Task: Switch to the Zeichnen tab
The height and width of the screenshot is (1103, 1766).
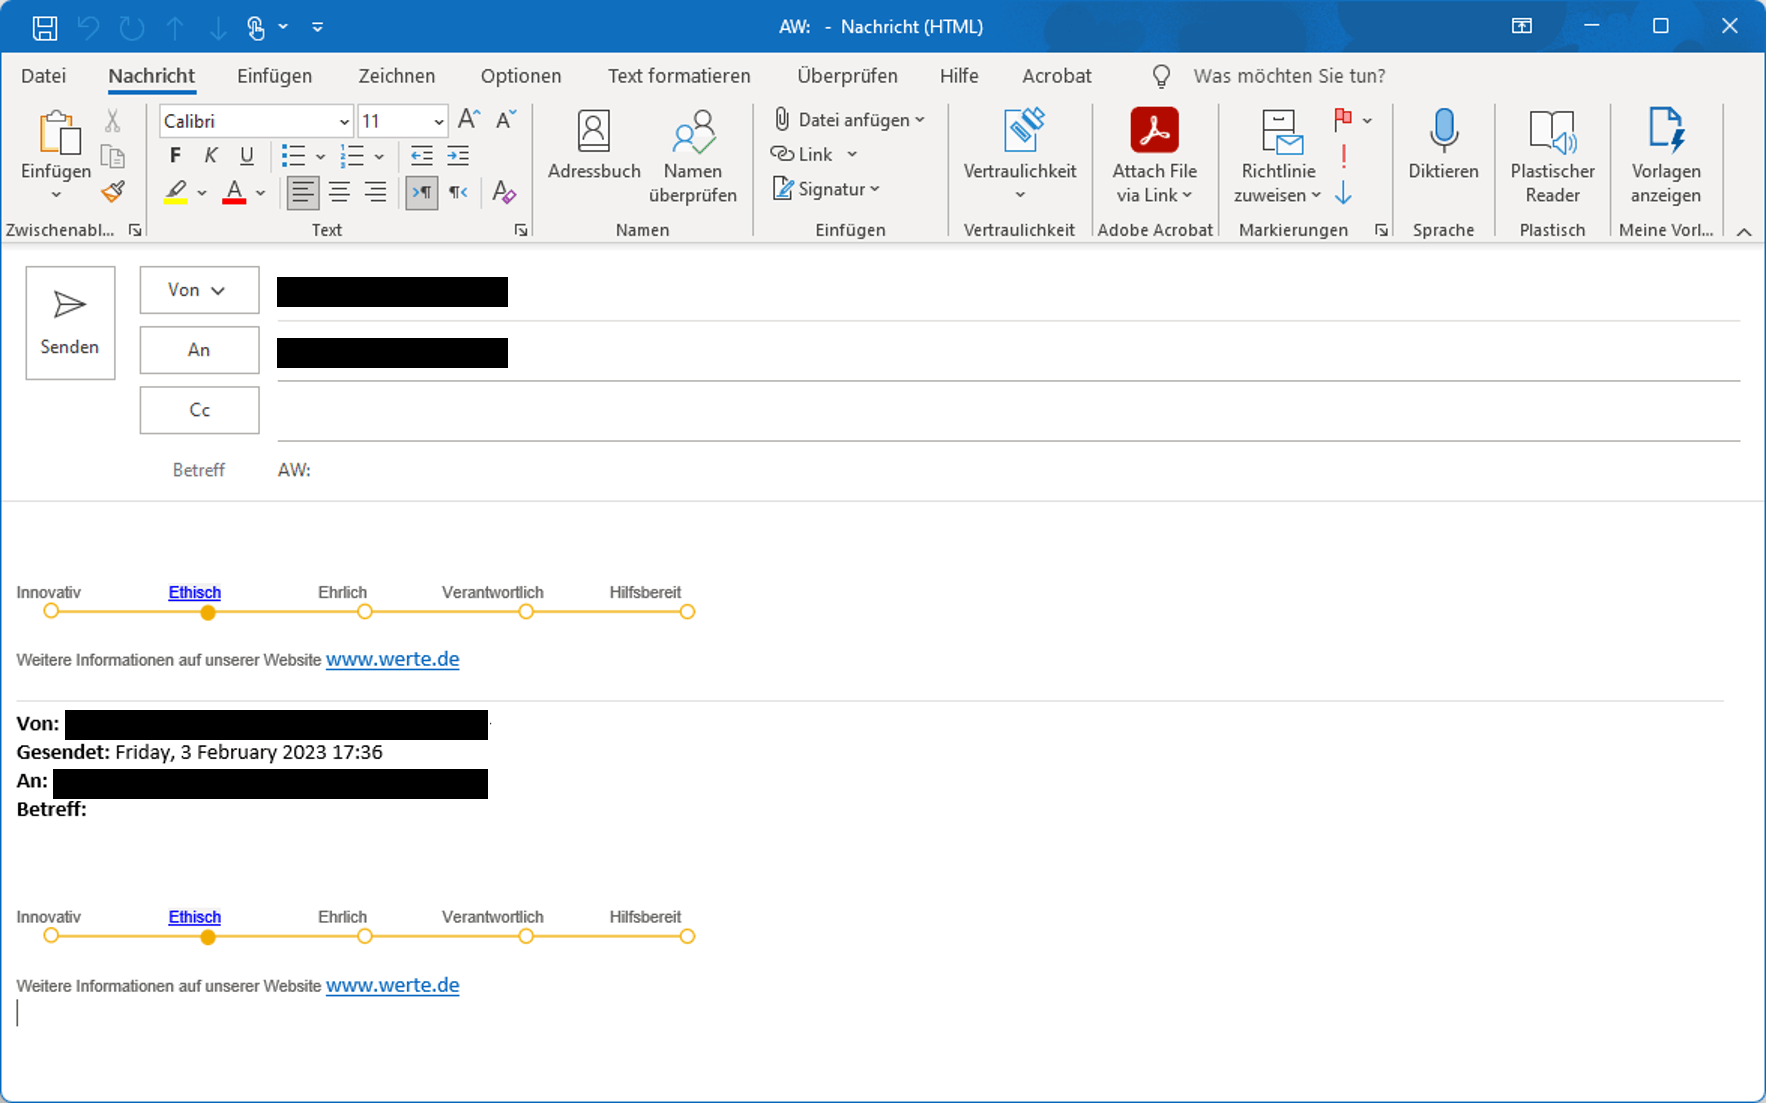Action: point(396,76)
